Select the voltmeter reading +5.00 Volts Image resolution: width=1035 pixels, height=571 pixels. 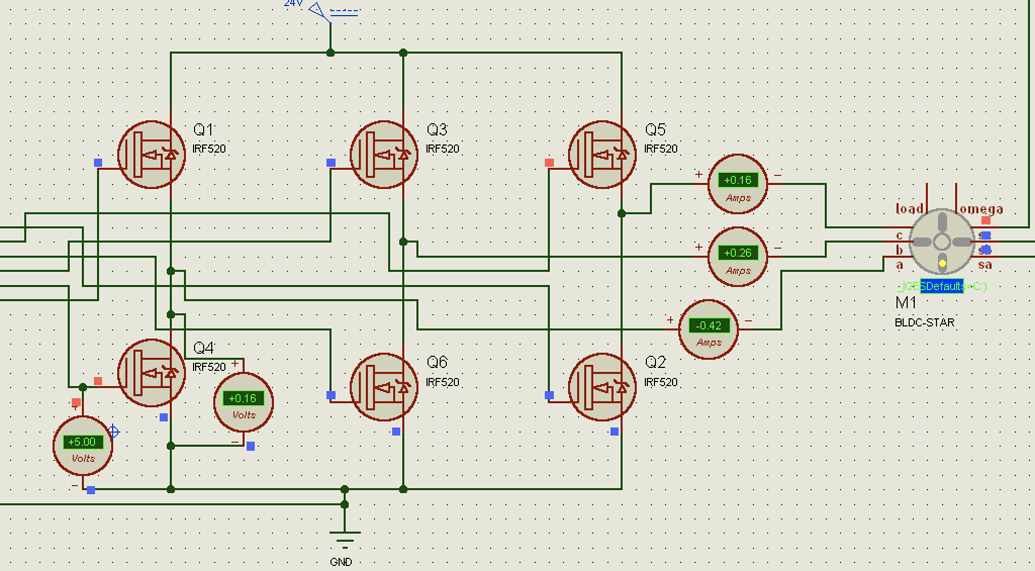coord(83,446)
